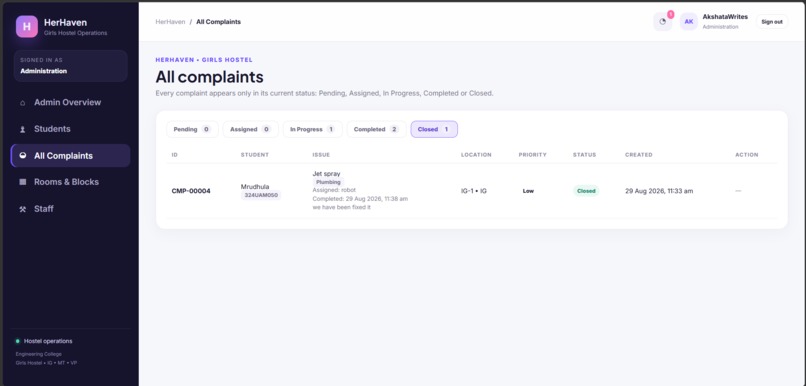Click the Plumbing category tag
The width and height of the screenshot is (806, 386).
pyautogui.click(x=328, y=182)
